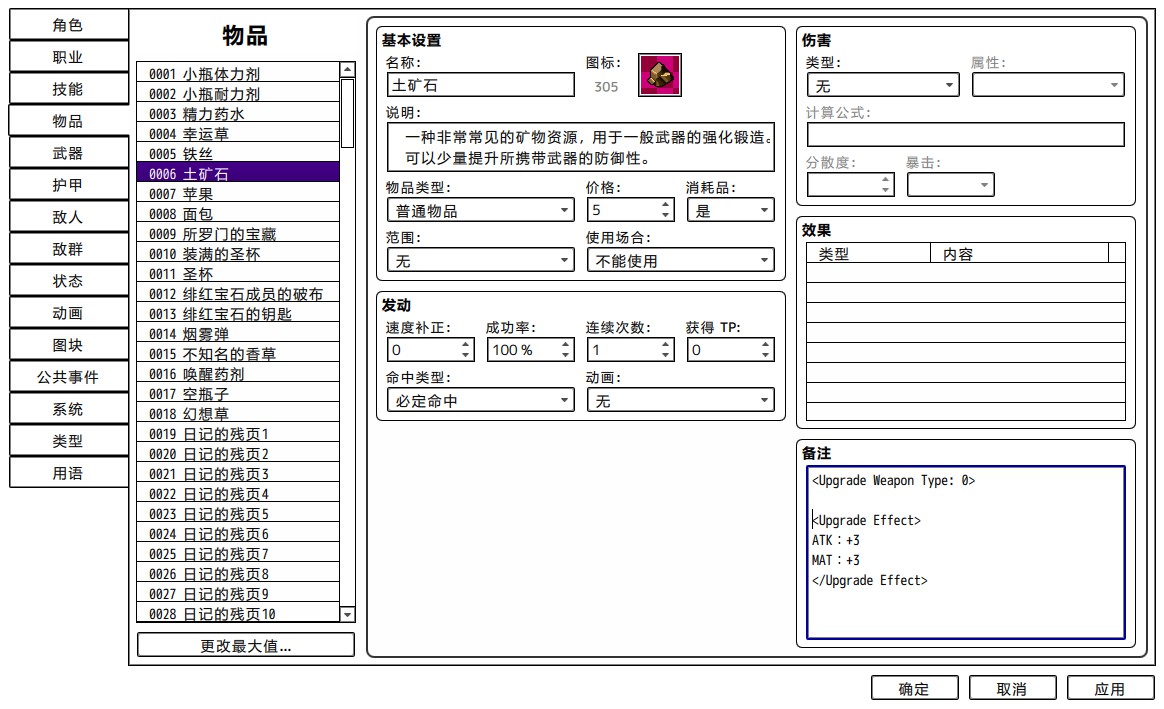
Task: Open the 物品类型 dropdown
Action: tap(480, 211)
